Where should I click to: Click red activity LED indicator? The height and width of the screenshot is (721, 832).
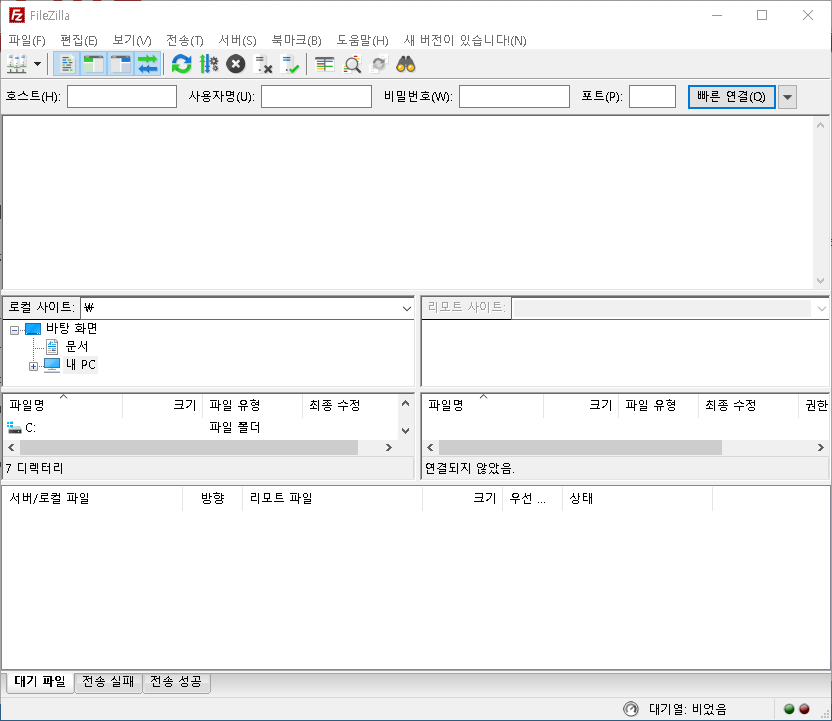[x=804, y=709]
